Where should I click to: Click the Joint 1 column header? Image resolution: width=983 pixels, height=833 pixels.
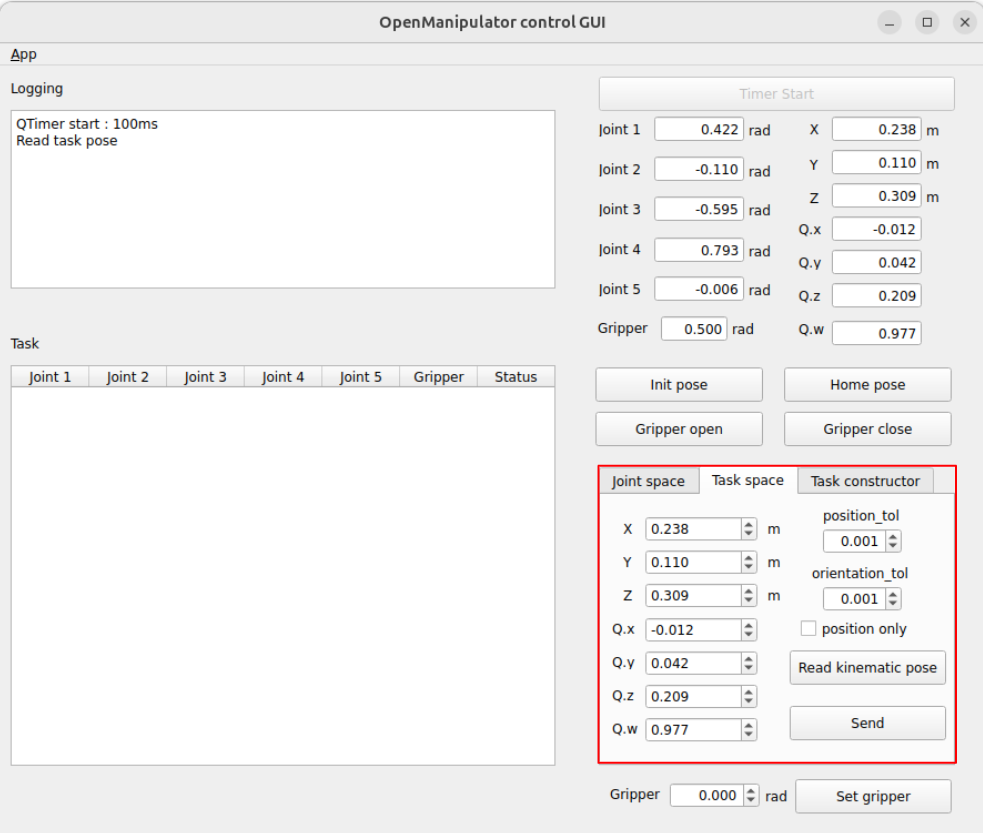pos(50,377)
